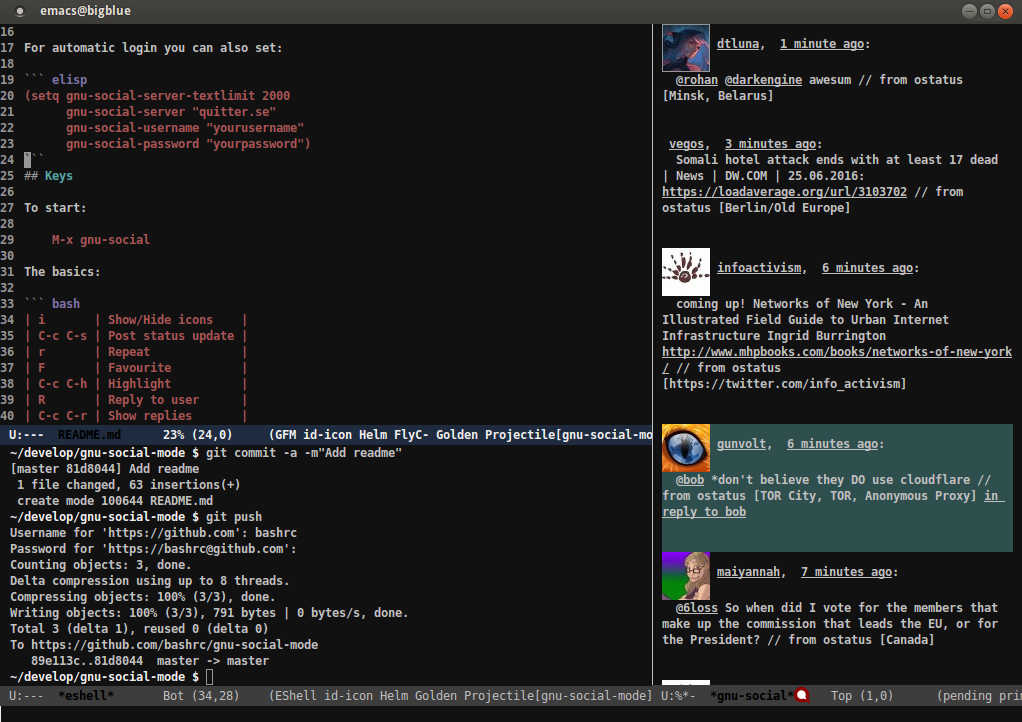This screenshot has height=722, width=1022.
Task: Open the maiyannah username link
Action: pyautogui.click(x=748, y=571)
